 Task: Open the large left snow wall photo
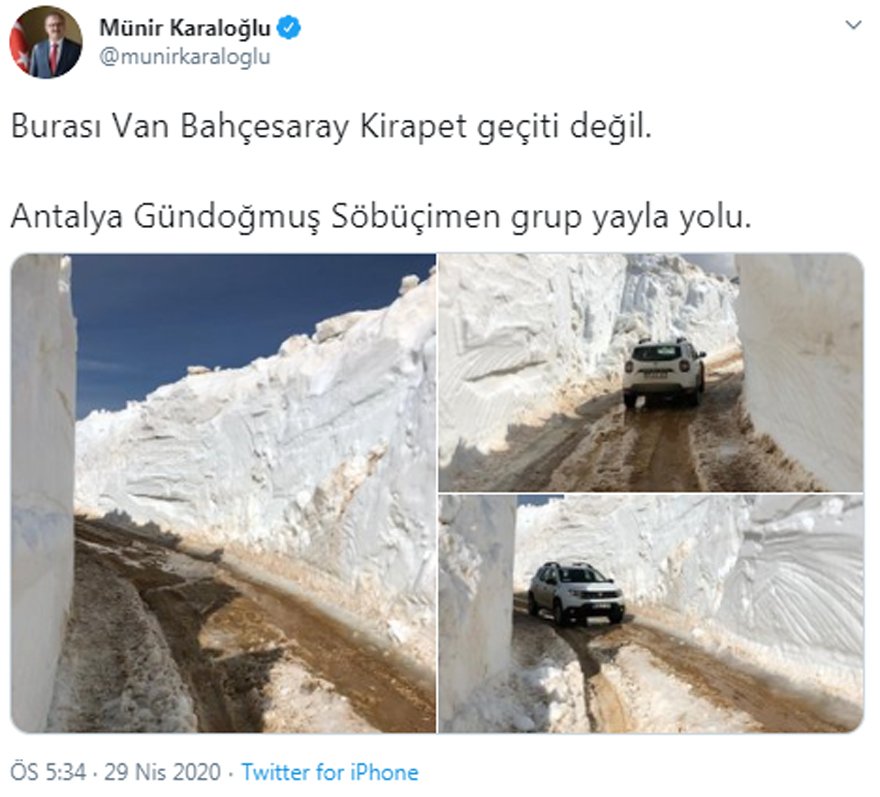(x=223, y=493)
